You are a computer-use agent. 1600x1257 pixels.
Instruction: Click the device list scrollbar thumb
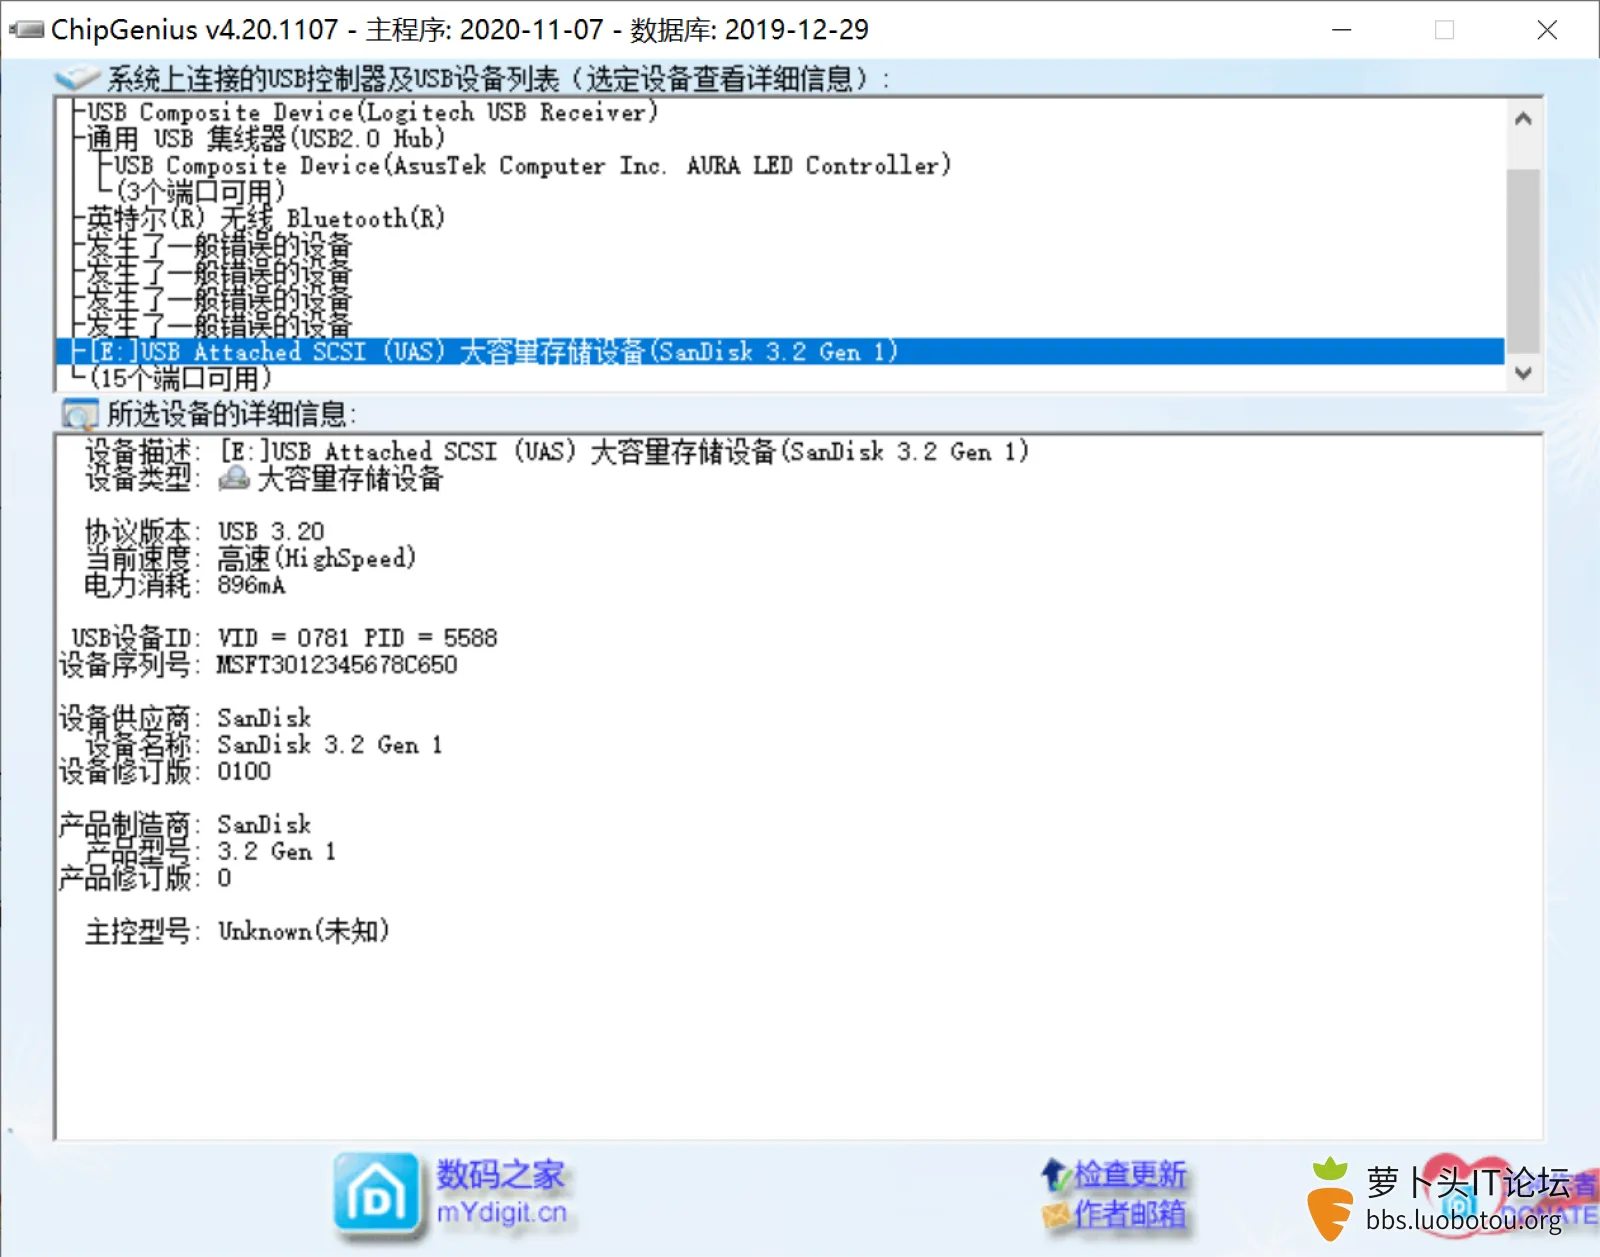[1523, 261]
